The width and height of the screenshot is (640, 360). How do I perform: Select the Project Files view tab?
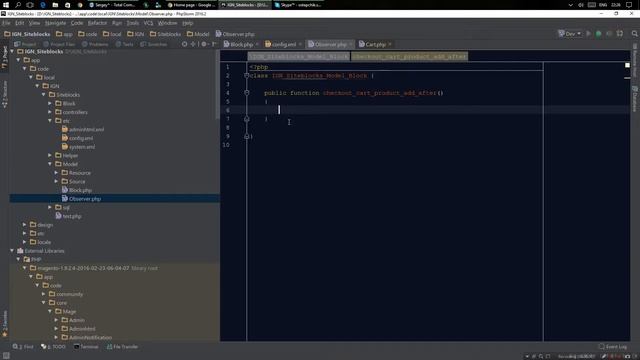point(59,44)
